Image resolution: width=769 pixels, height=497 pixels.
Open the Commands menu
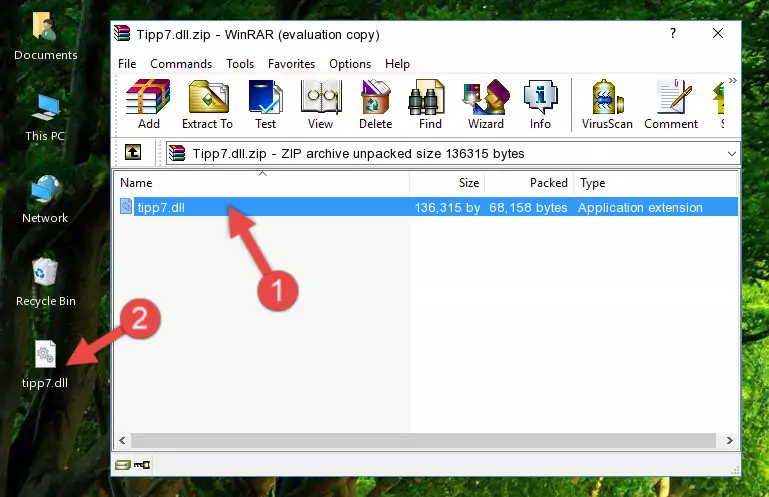click(181, 64)
